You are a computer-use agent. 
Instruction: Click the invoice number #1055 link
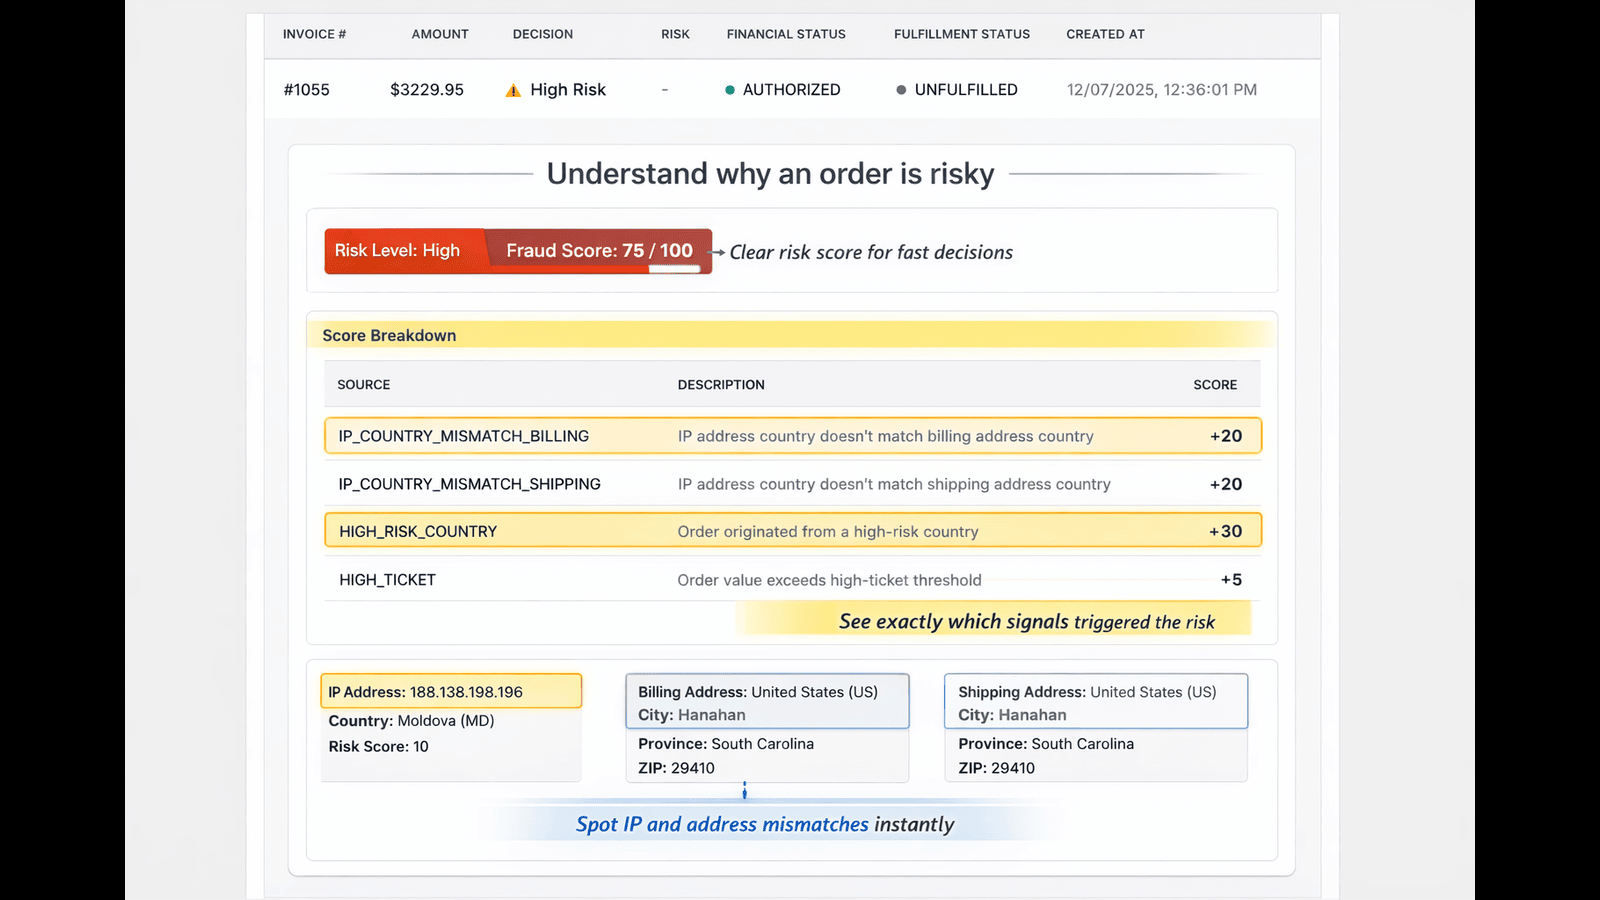click(x=307, y=89)
